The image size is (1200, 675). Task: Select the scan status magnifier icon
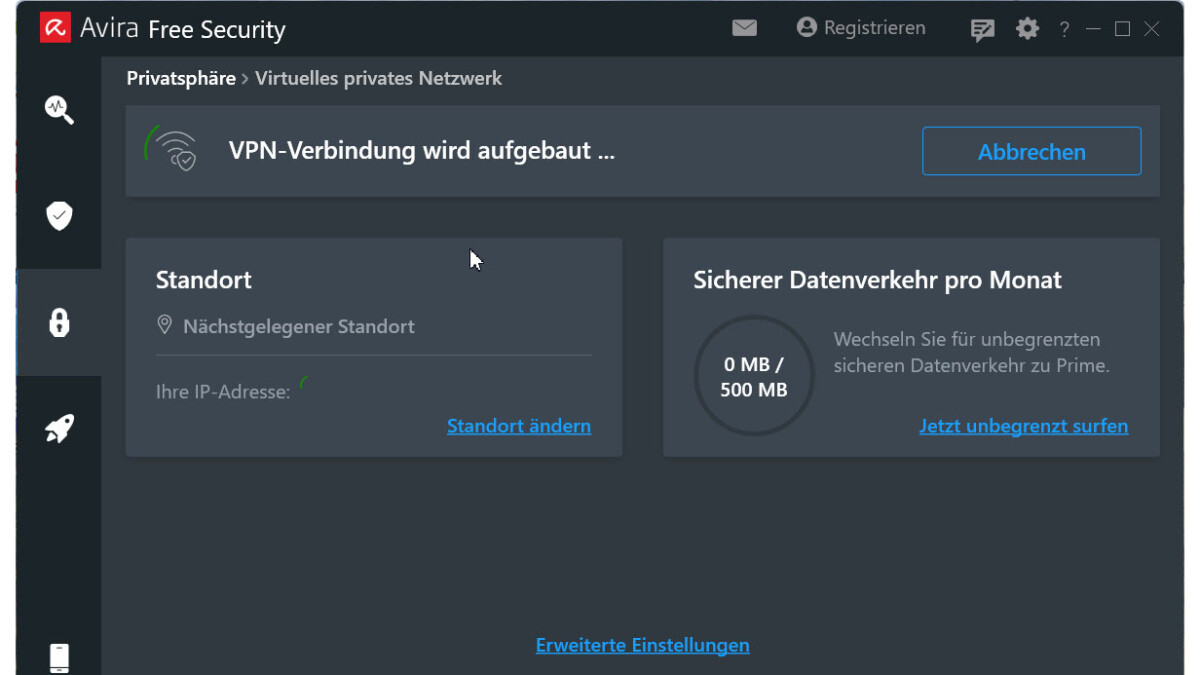coord(58,110)
